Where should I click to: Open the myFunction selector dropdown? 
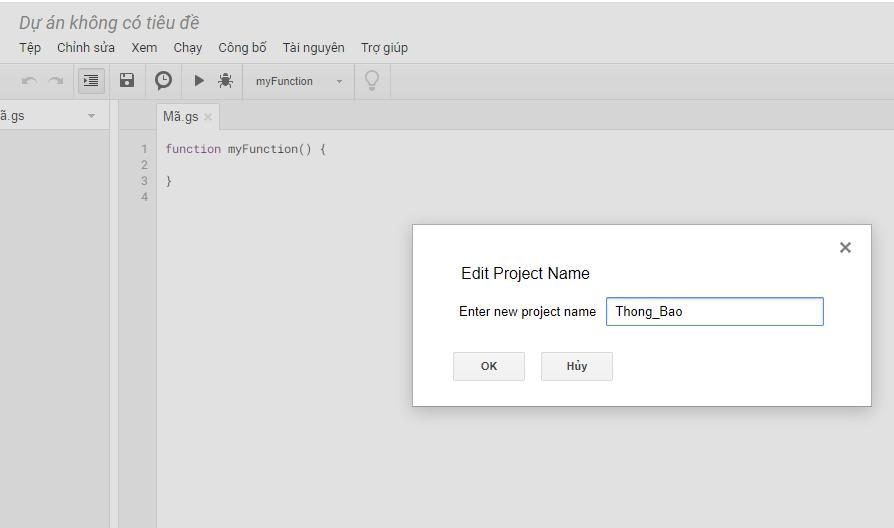298,82
